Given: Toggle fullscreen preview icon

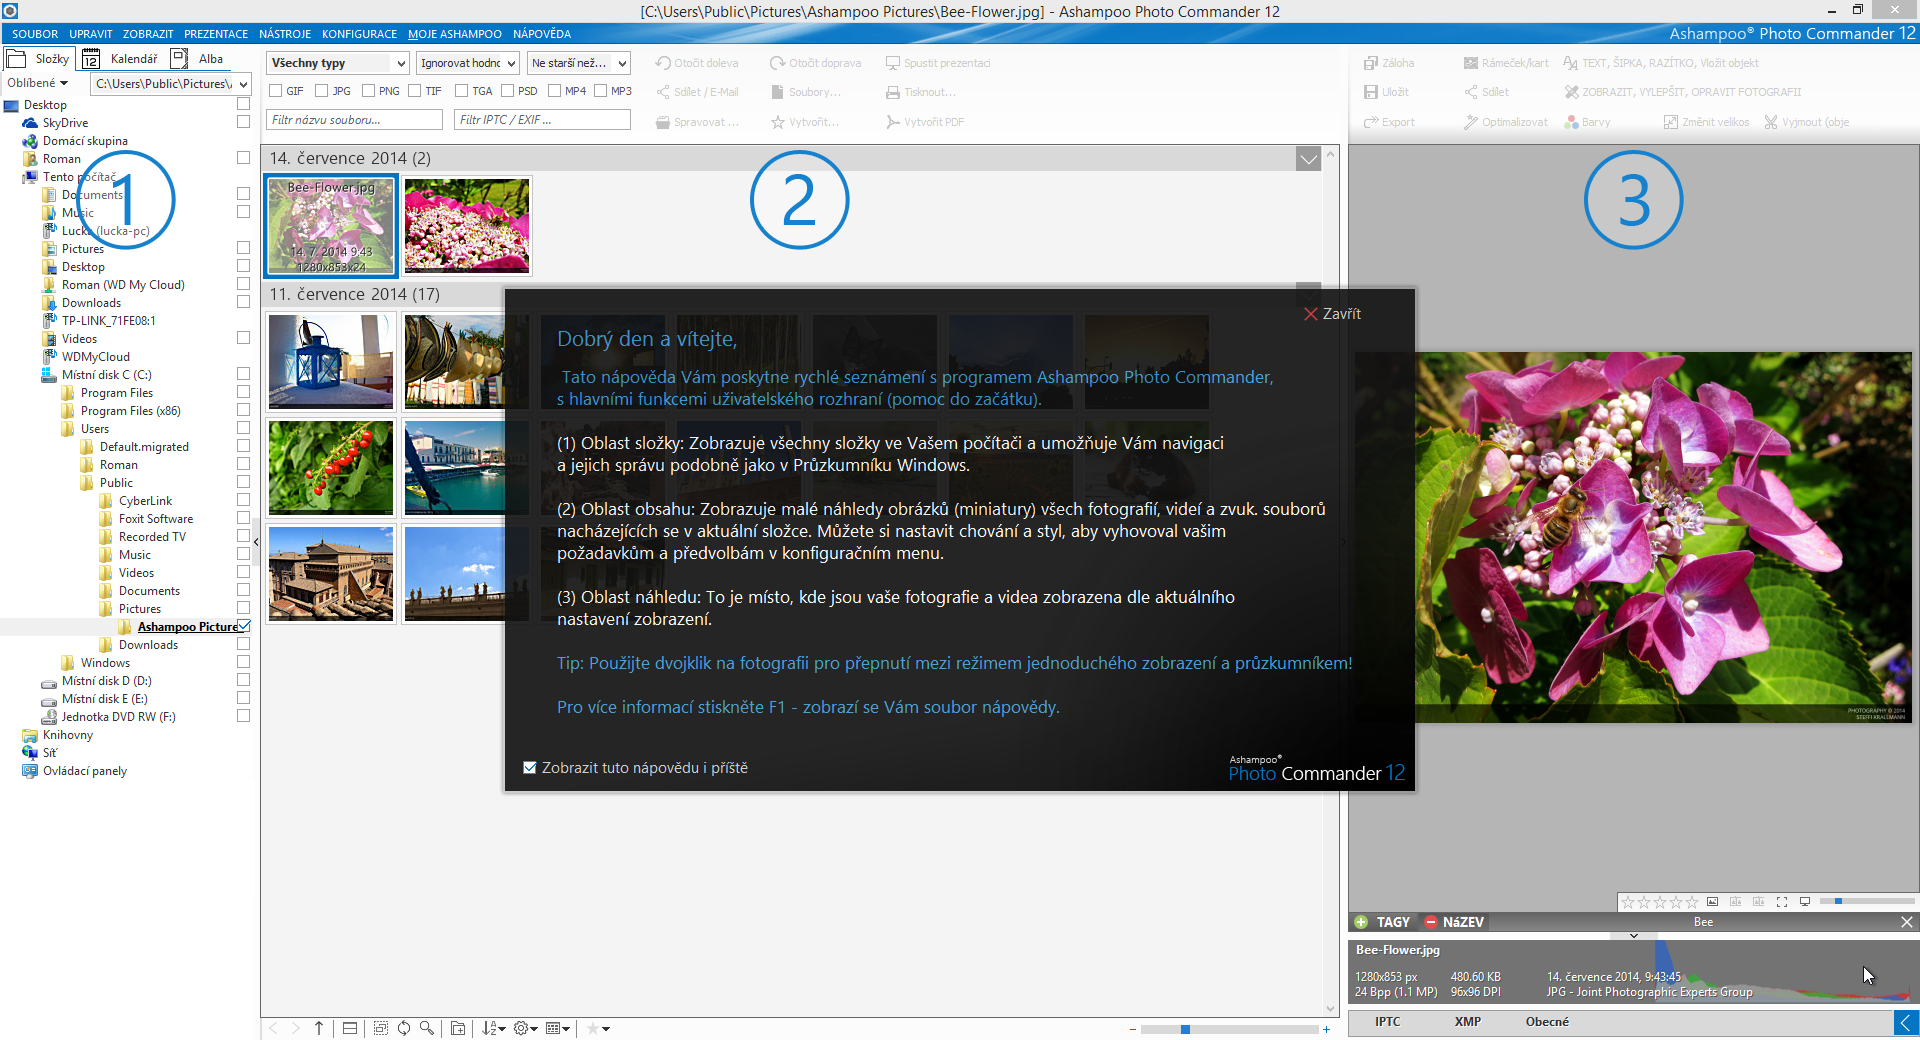Looking at the screenshot, I should [x=1782, y=902].
